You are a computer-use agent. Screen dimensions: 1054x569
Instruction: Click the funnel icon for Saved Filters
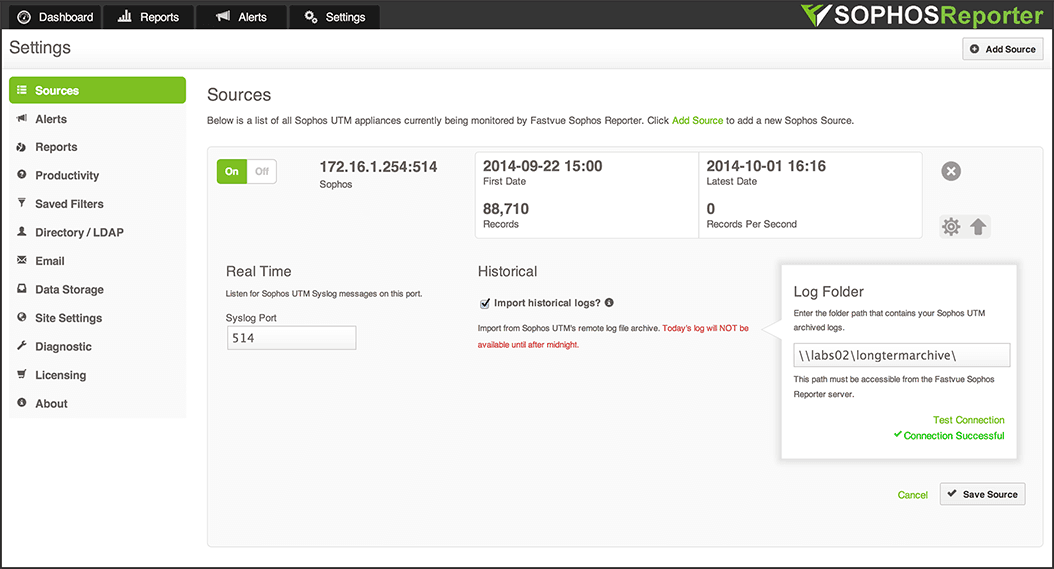pyautogui.click(x=22, y=202)
